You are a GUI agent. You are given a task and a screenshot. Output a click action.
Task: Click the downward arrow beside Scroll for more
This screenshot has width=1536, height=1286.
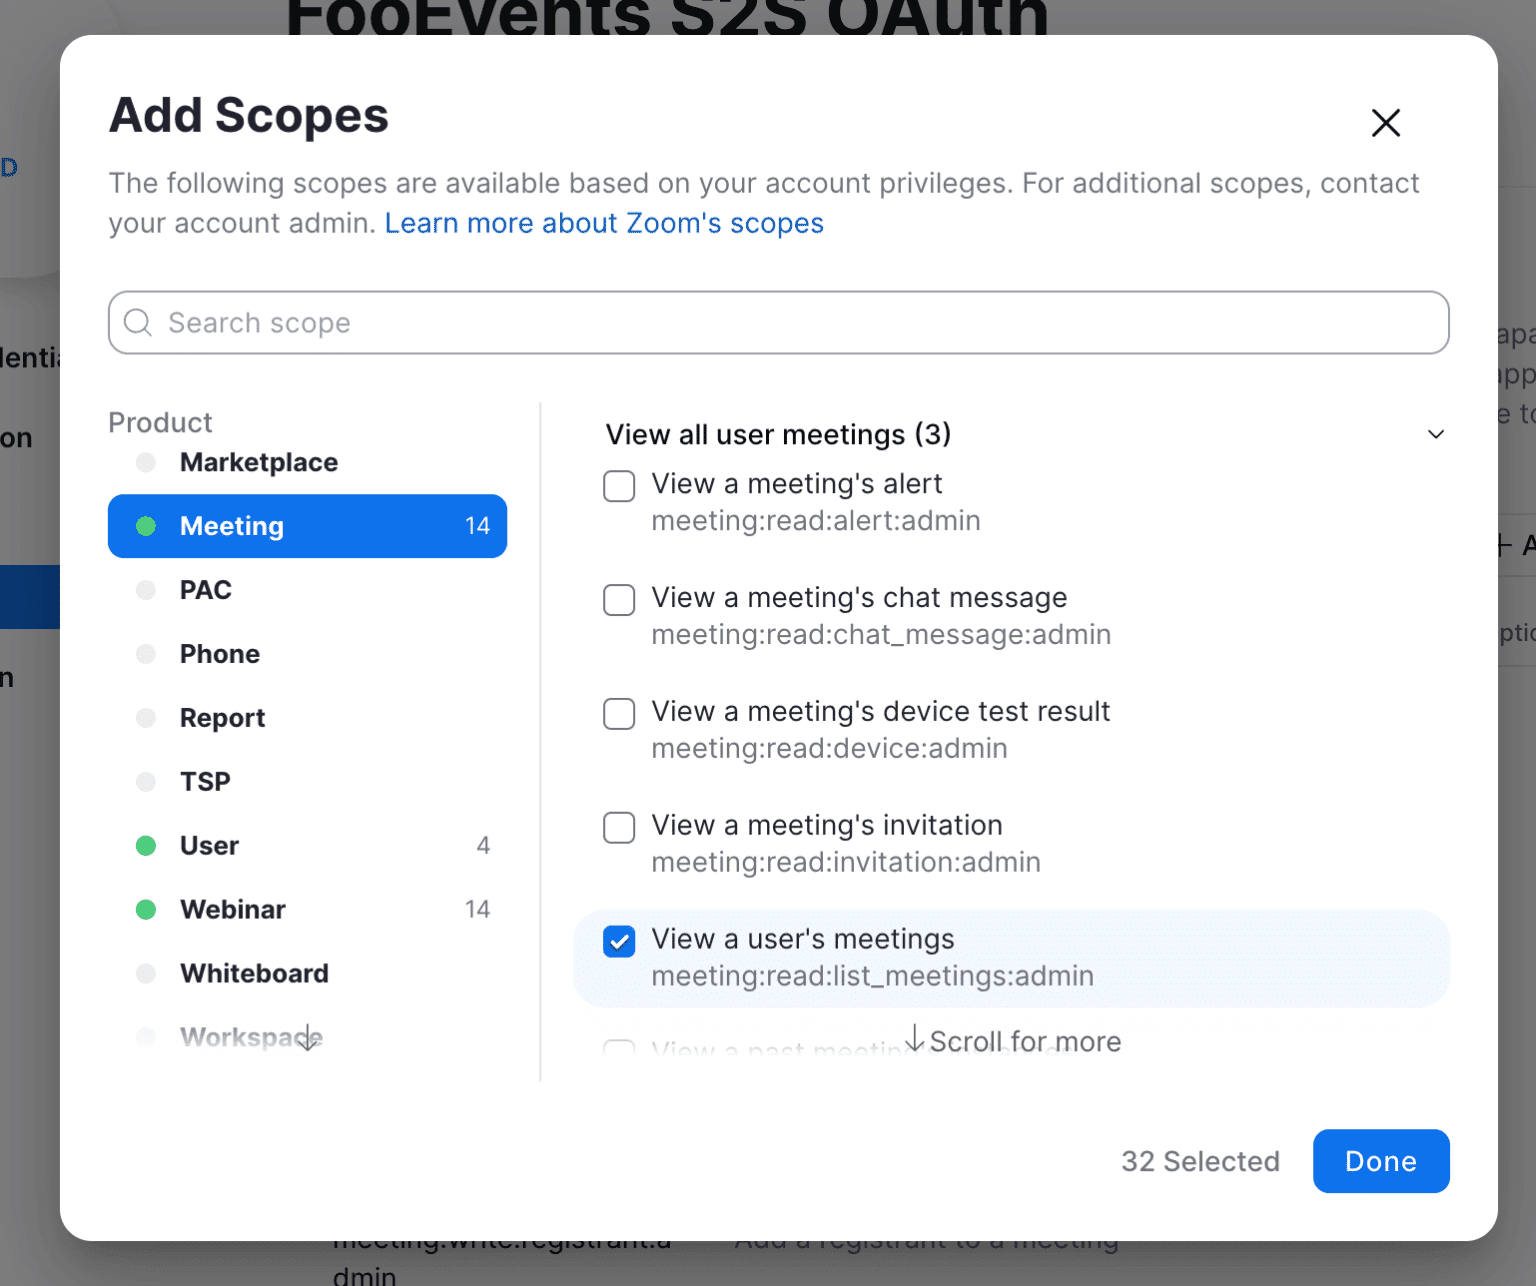[914, 1040]
